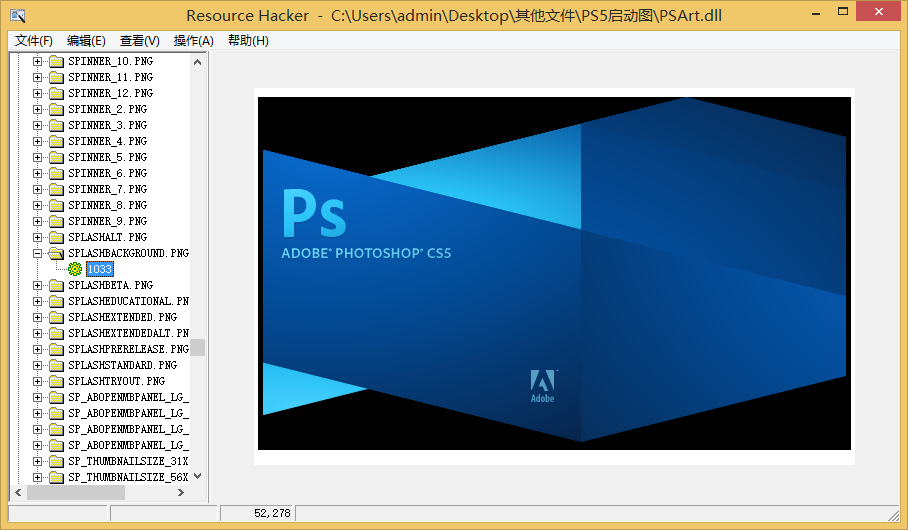Image resolution: width=908 pixels, height=530 pixels.
Task: Collapse the SPLASHBACKGROUND.PNG node
Action: [38, 253]
